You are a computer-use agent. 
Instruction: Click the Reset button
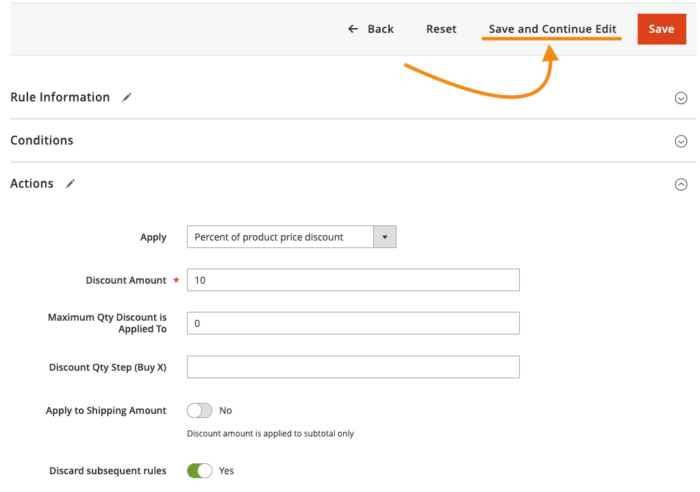point(441,29)
